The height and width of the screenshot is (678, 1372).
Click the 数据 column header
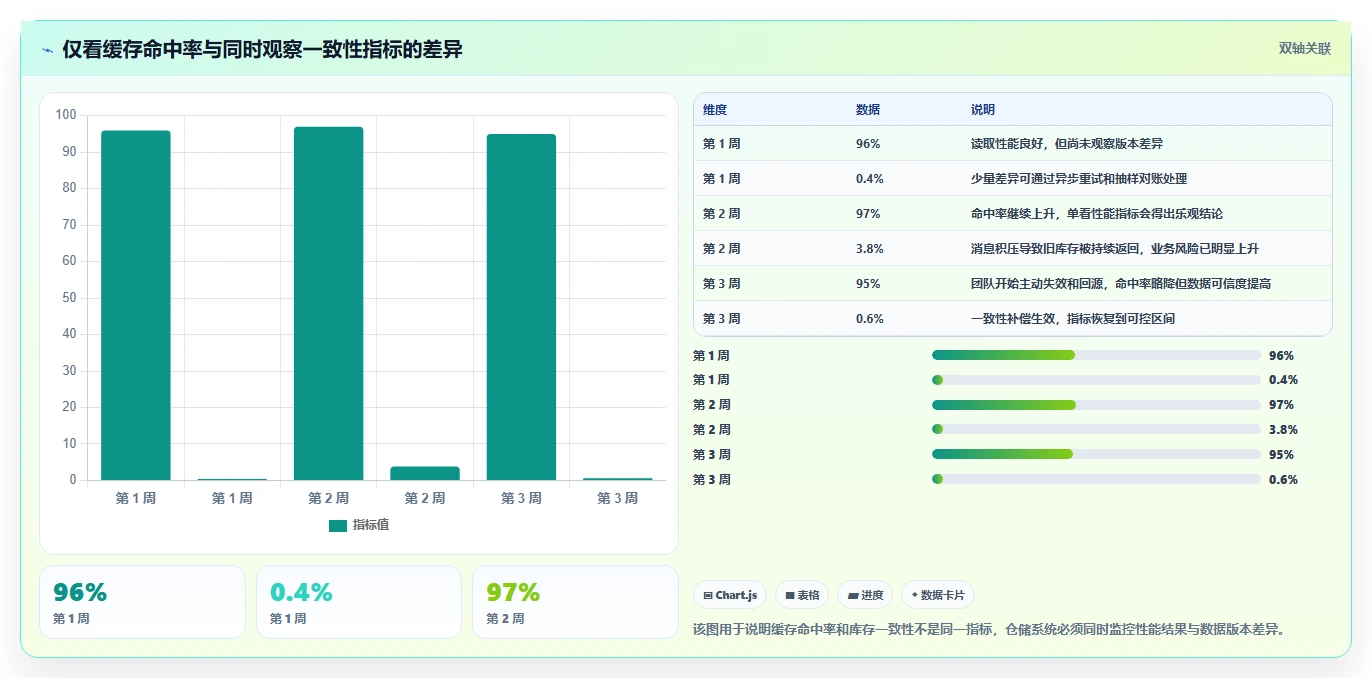[868, 110]
